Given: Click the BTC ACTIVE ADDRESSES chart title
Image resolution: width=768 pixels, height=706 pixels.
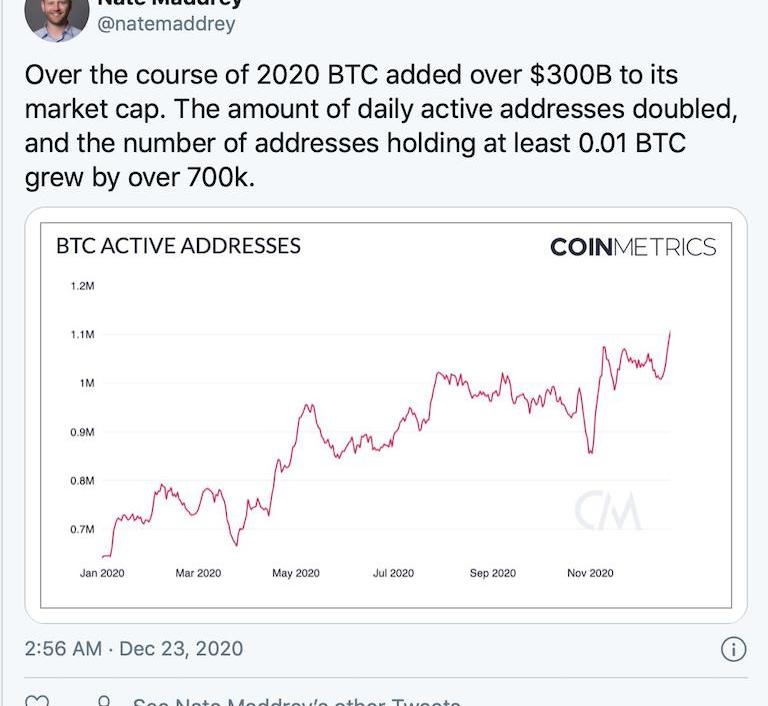Looking at the screenshot, I should point(178,246).
